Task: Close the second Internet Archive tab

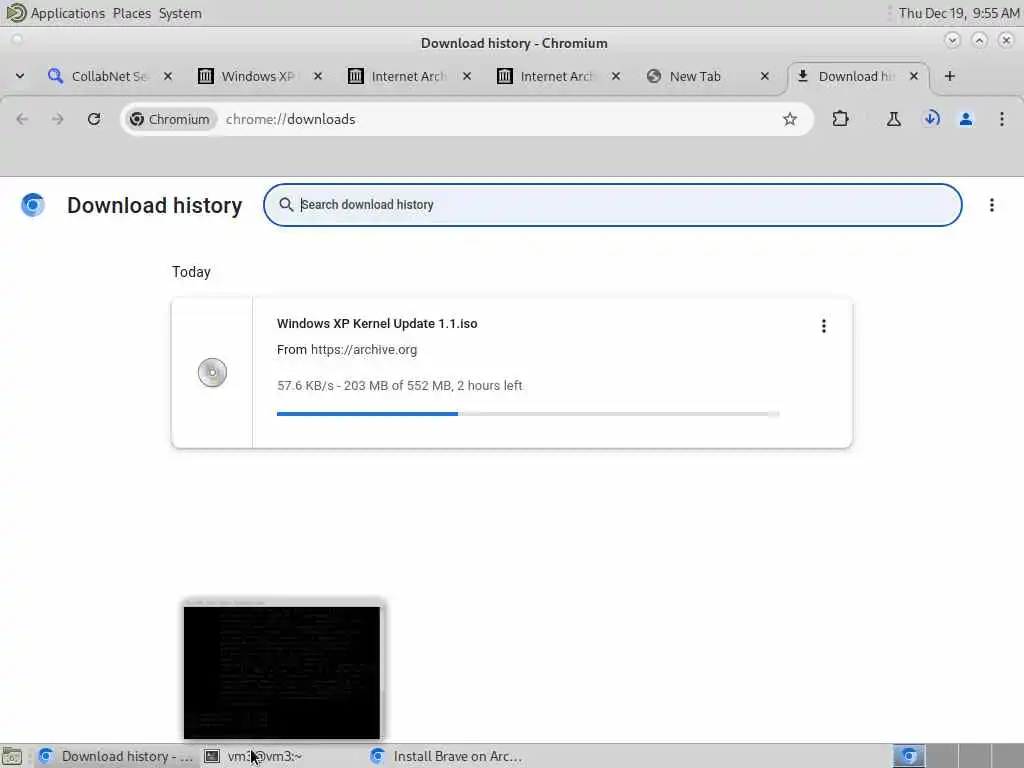Action: coord(616,76)
